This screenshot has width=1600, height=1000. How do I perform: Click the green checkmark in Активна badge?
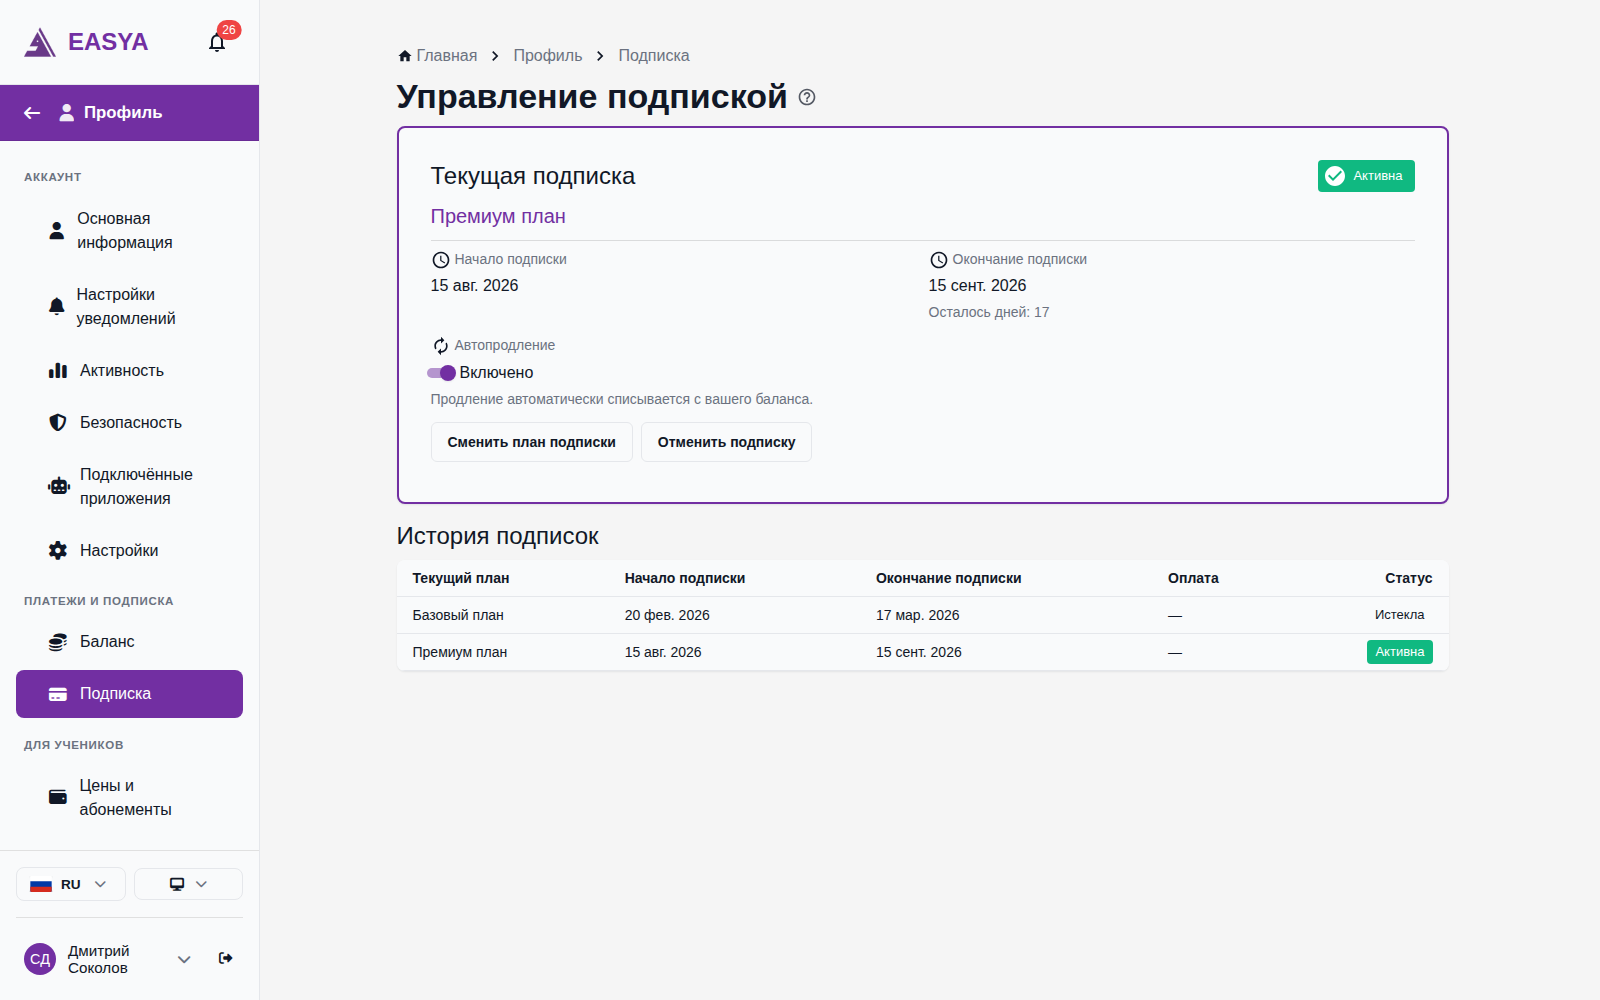(x=1335, y=176)
